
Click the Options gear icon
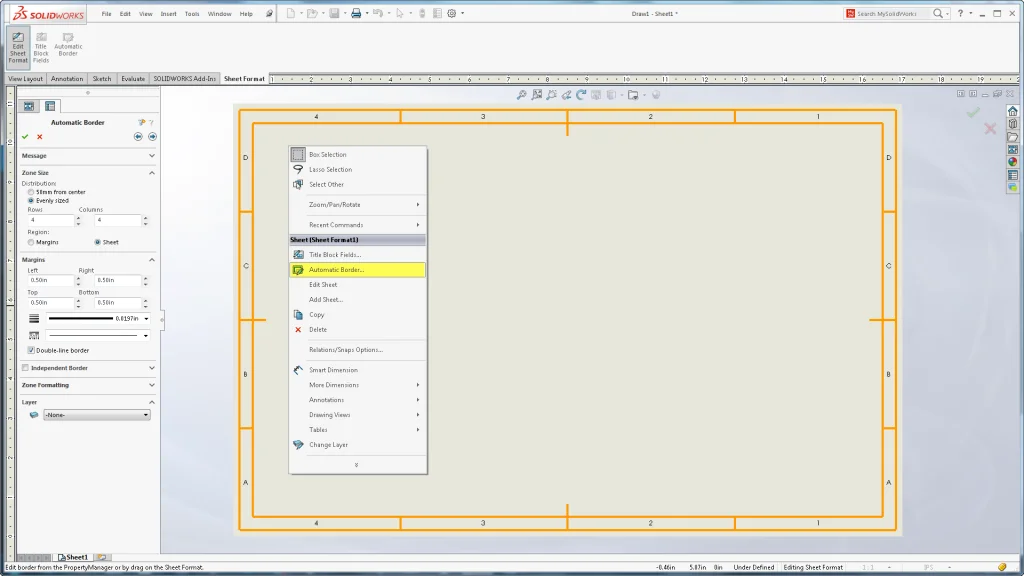click(452, 13)
